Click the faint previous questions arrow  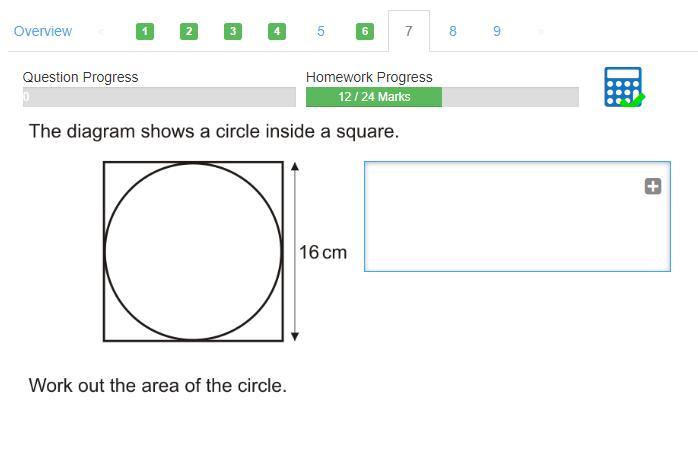[x=101, y=32]
